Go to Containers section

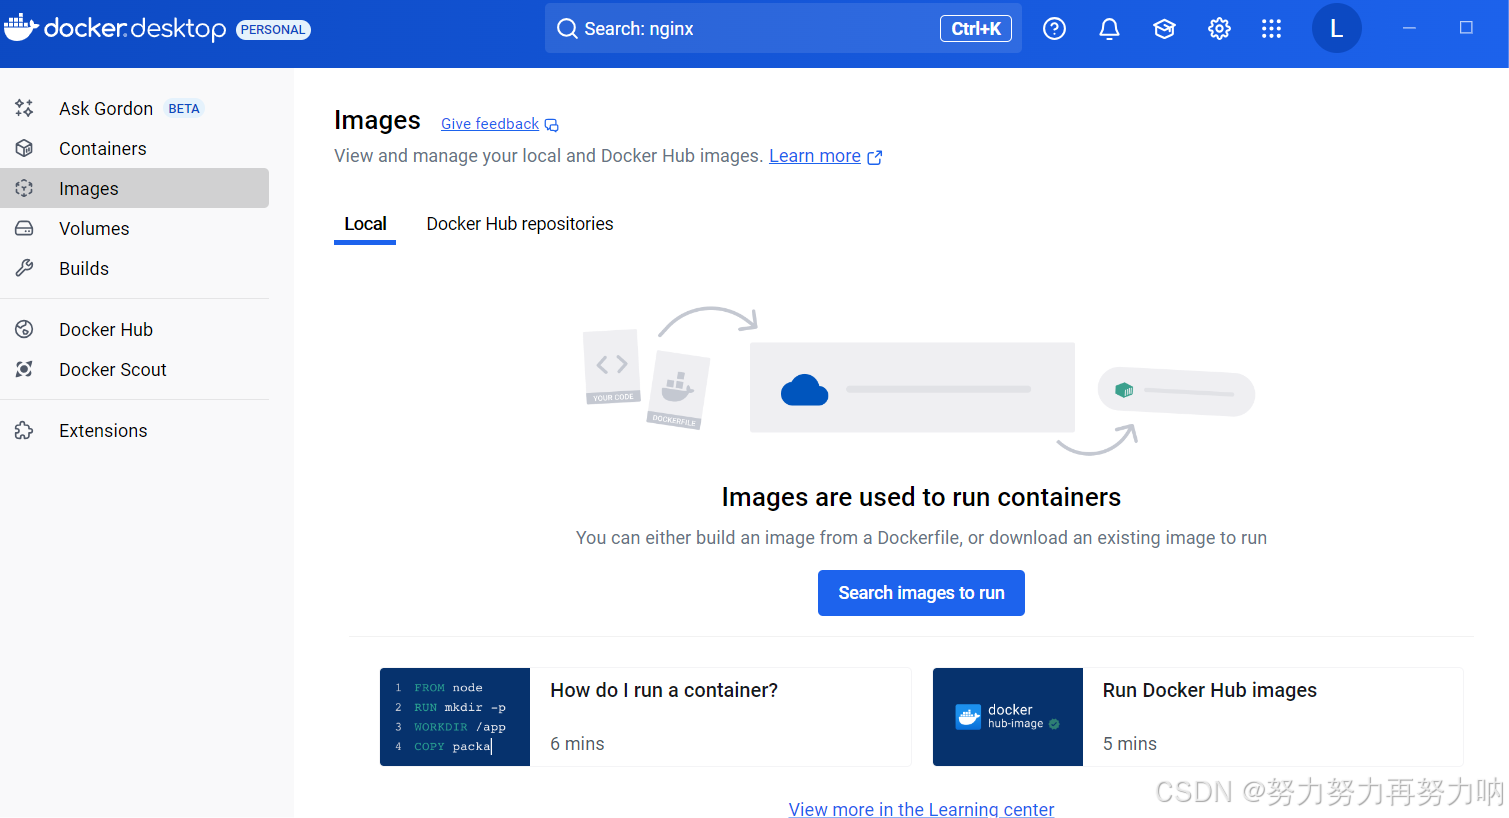[x=135, y=148]
